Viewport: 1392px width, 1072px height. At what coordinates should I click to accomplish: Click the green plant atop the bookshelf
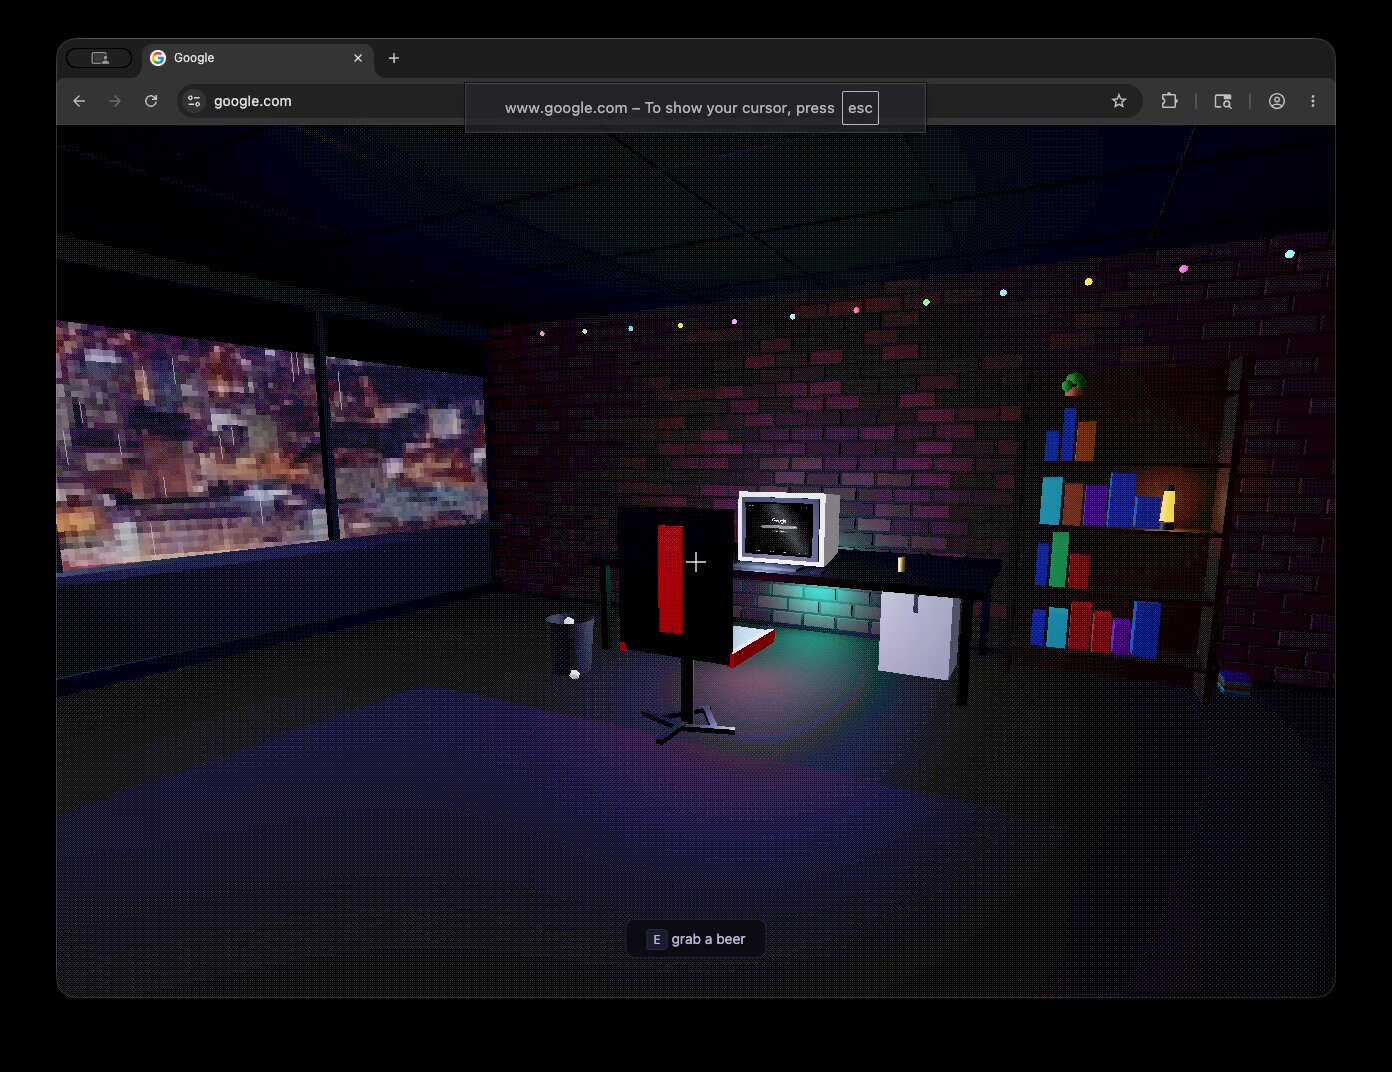[x=1074, y=384]
